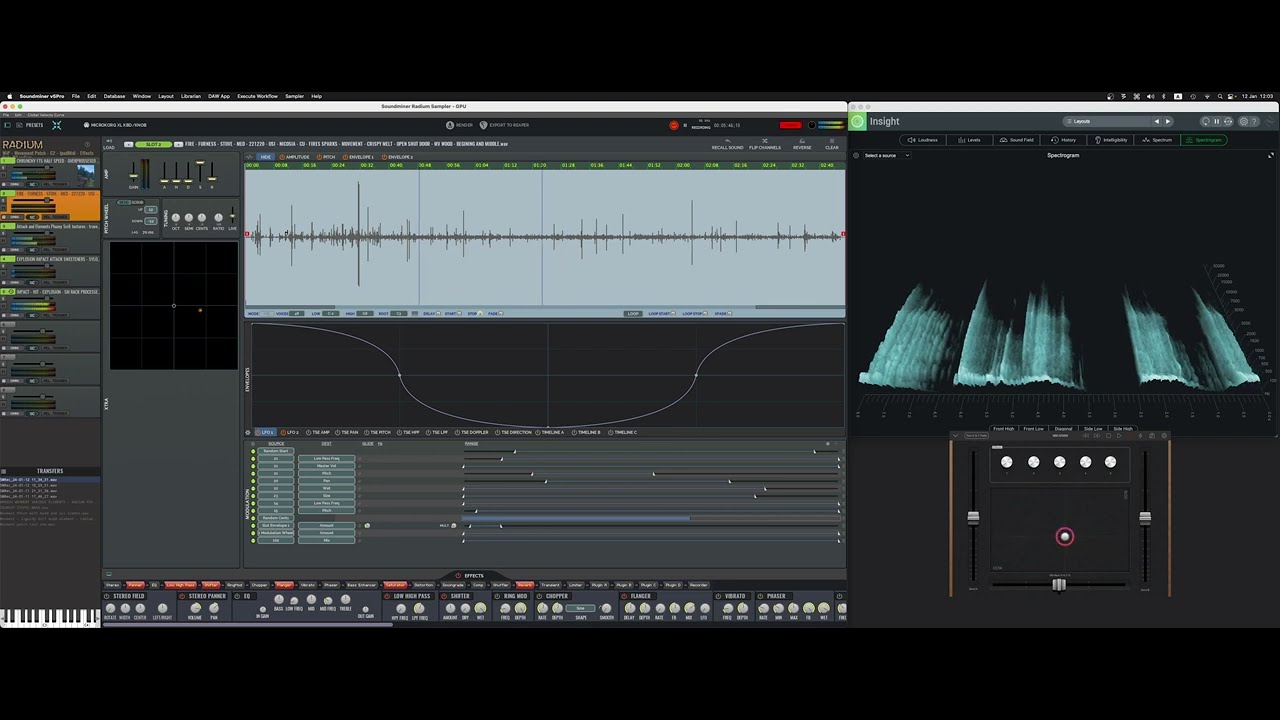Open the Execute Workflow menu
Viewport: 1280px width, 720px height.
pos(257,96)
